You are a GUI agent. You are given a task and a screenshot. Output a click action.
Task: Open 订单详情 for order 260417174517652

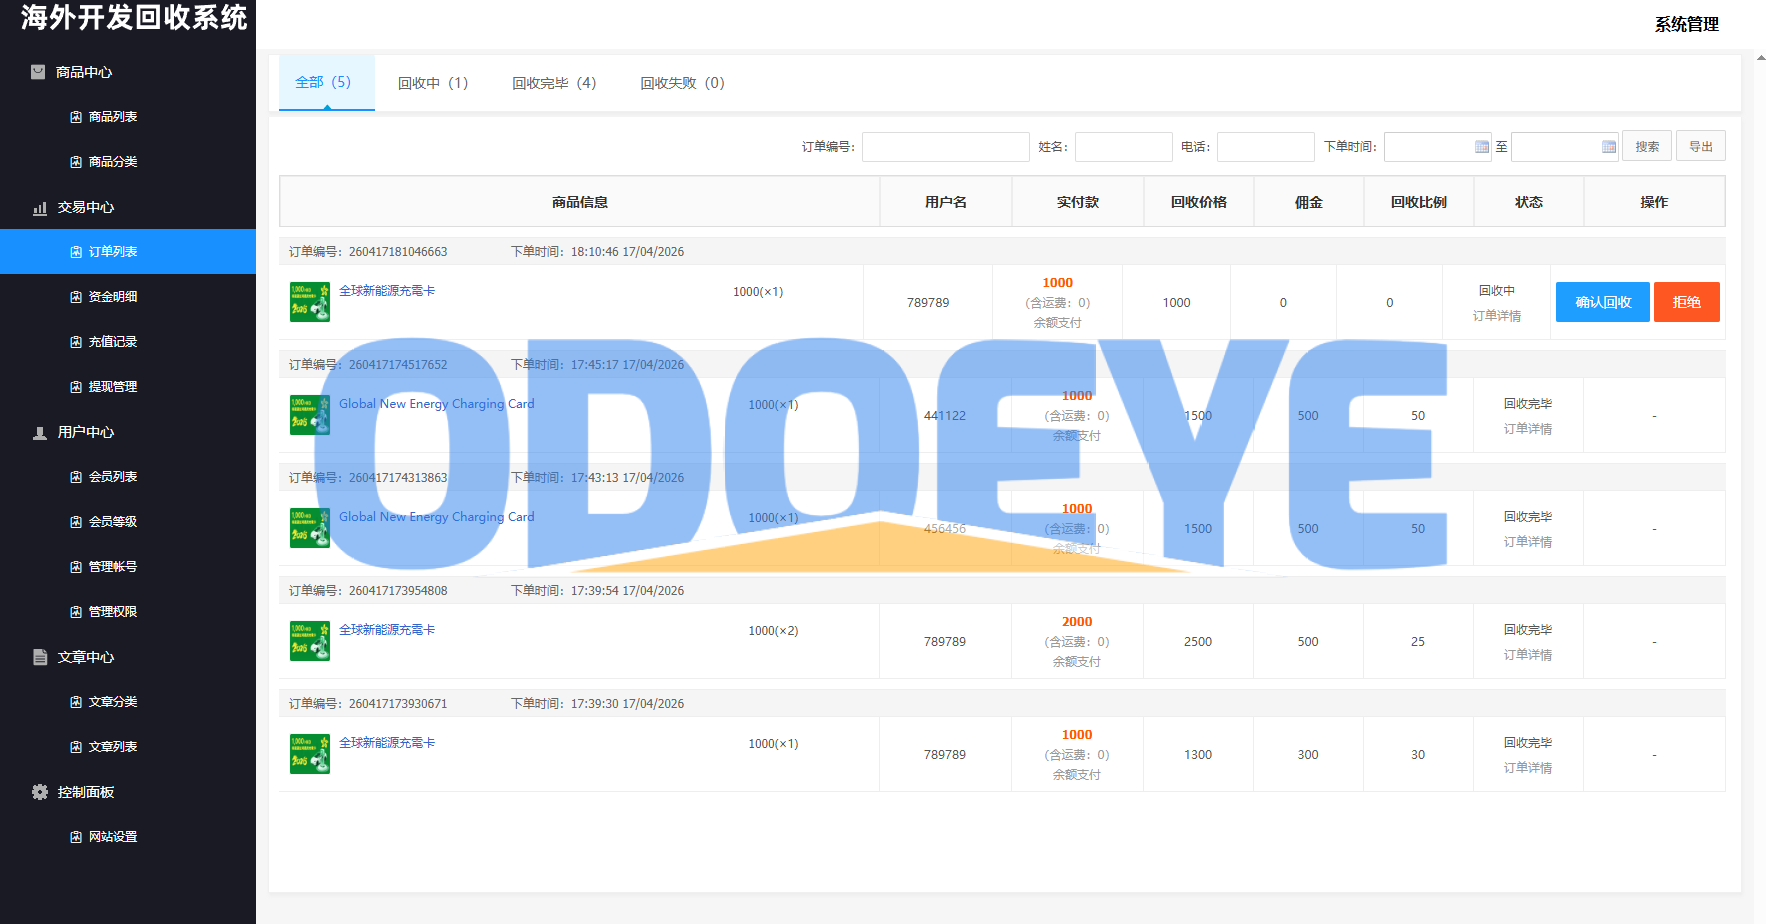click(1528, 429)
